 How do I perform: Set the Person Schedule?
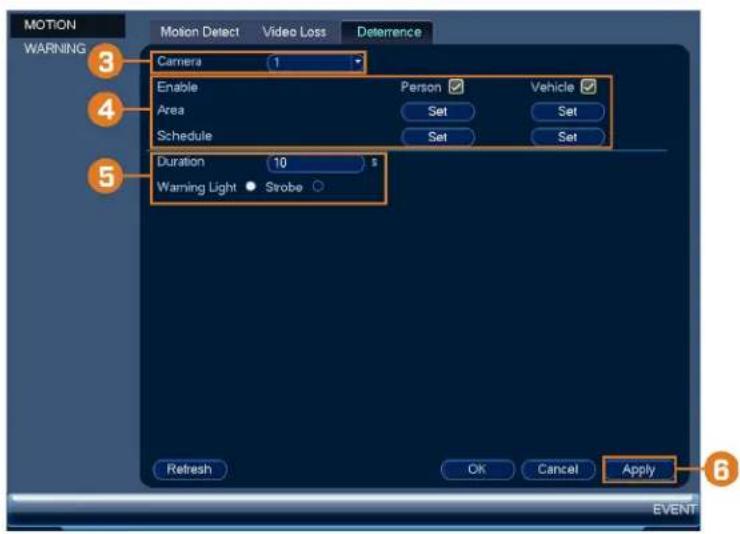tap(437, 137)
